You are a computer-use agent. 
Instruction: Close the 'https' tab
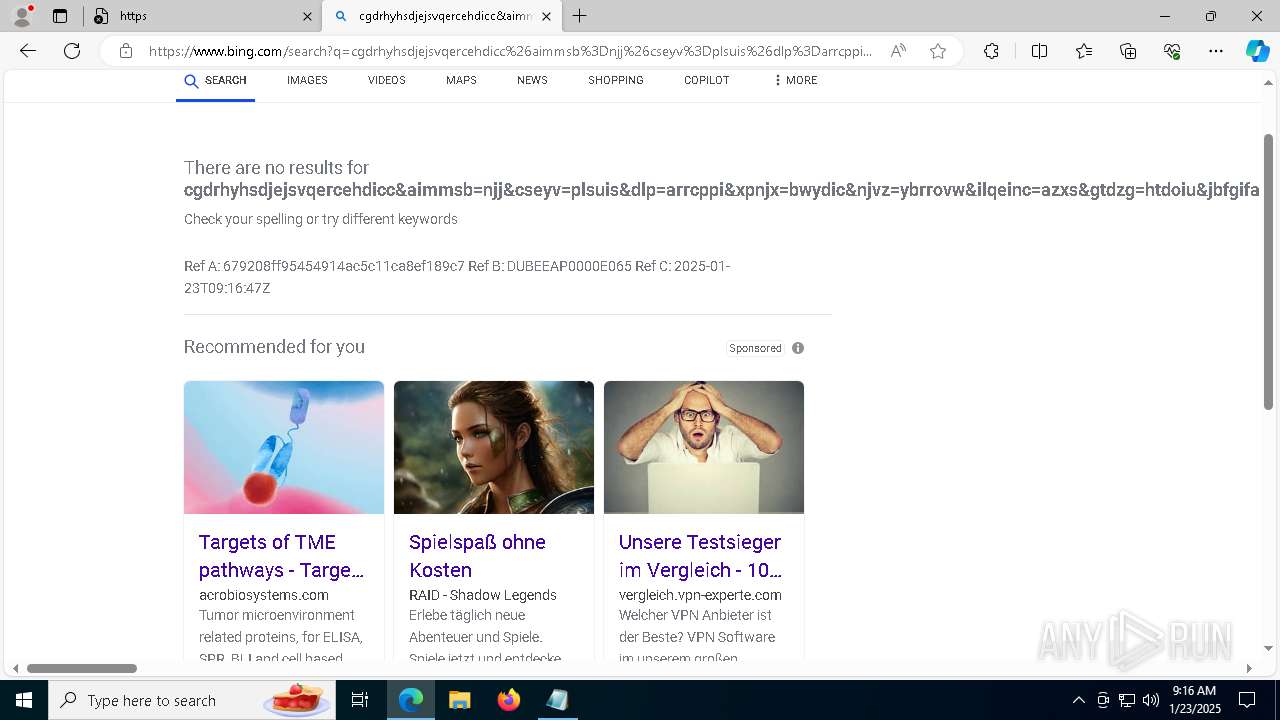pyautogui.click(x=307, y=16)
